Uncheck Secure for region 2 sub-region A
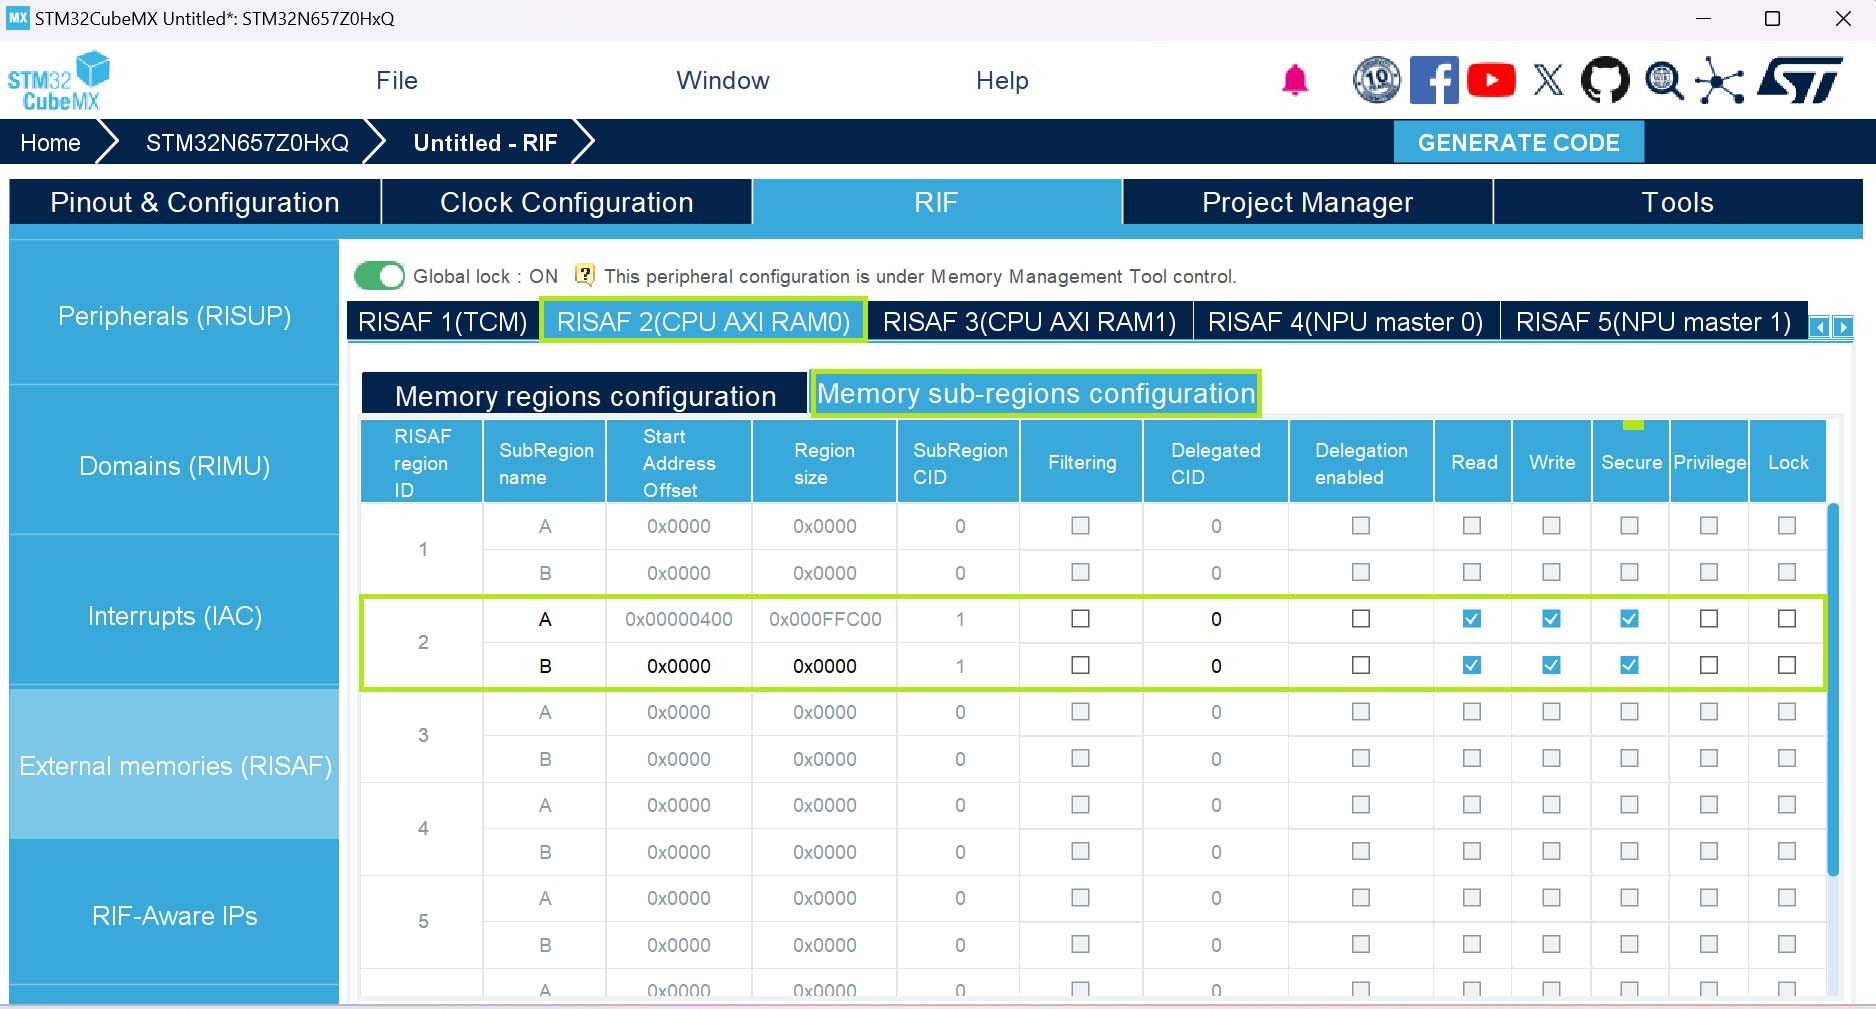The width and height of the screenshot is (1876, 1009). (x=1629, y=619)
